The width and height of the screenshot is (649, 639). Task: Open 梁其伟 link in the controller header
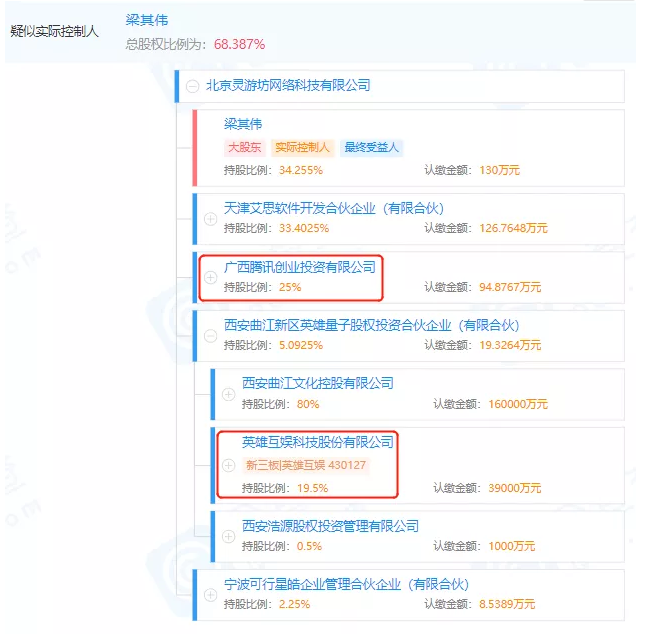(147, 20)
